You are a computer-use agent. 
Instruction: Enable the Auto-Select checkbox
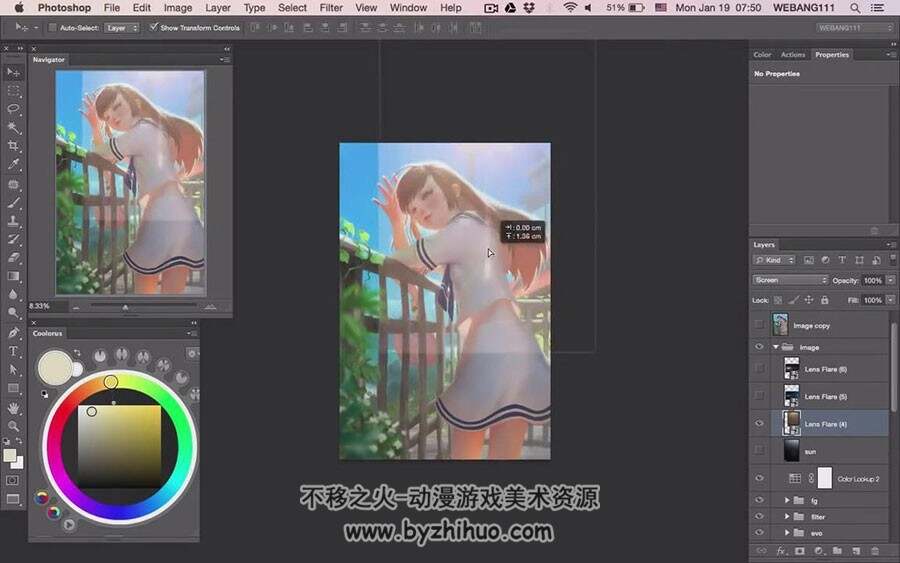[x=52, y=28]
